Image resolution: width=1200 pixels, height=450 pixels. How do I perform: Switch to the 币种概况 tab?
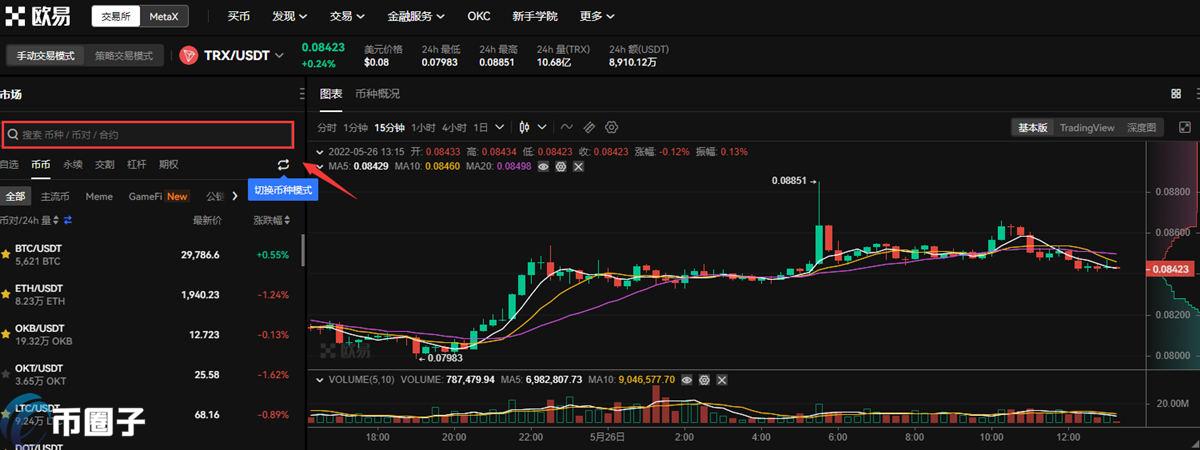coord(377,93)
